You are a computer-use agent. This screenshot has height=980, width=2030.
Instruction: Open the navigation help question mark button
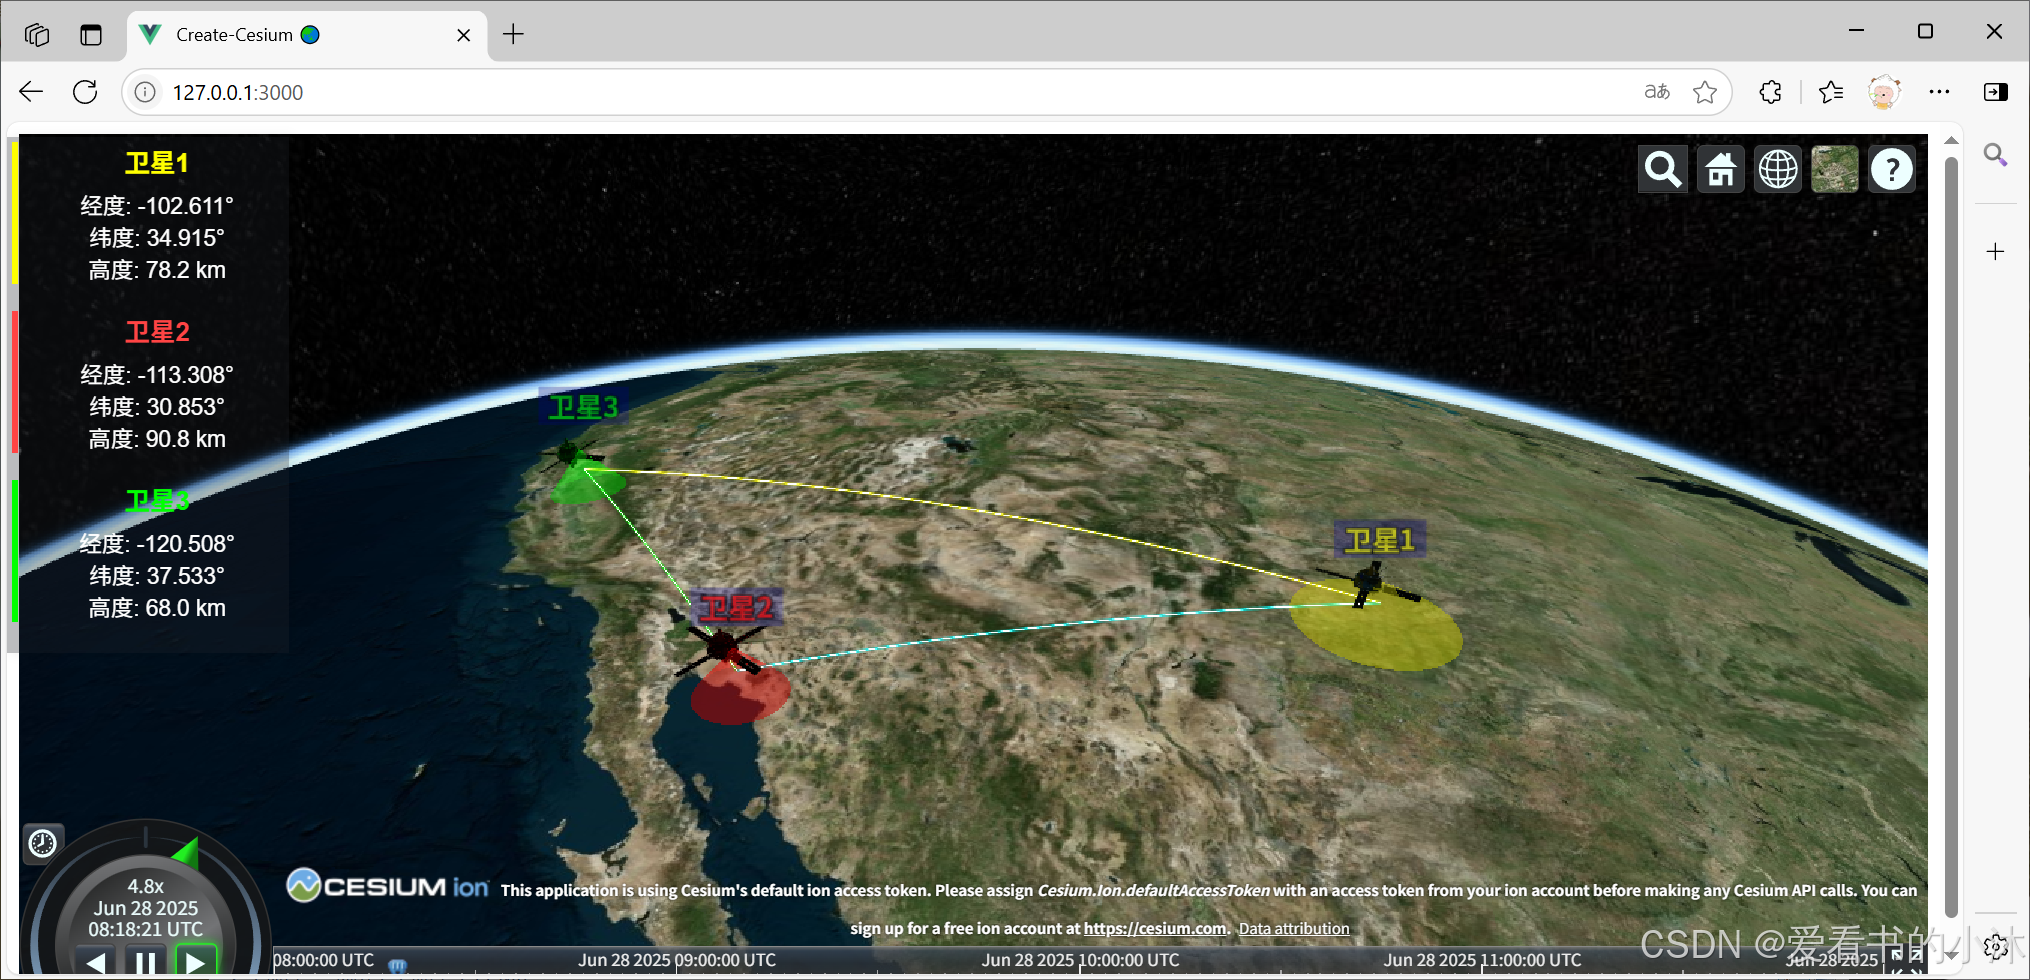point(1892,170)
